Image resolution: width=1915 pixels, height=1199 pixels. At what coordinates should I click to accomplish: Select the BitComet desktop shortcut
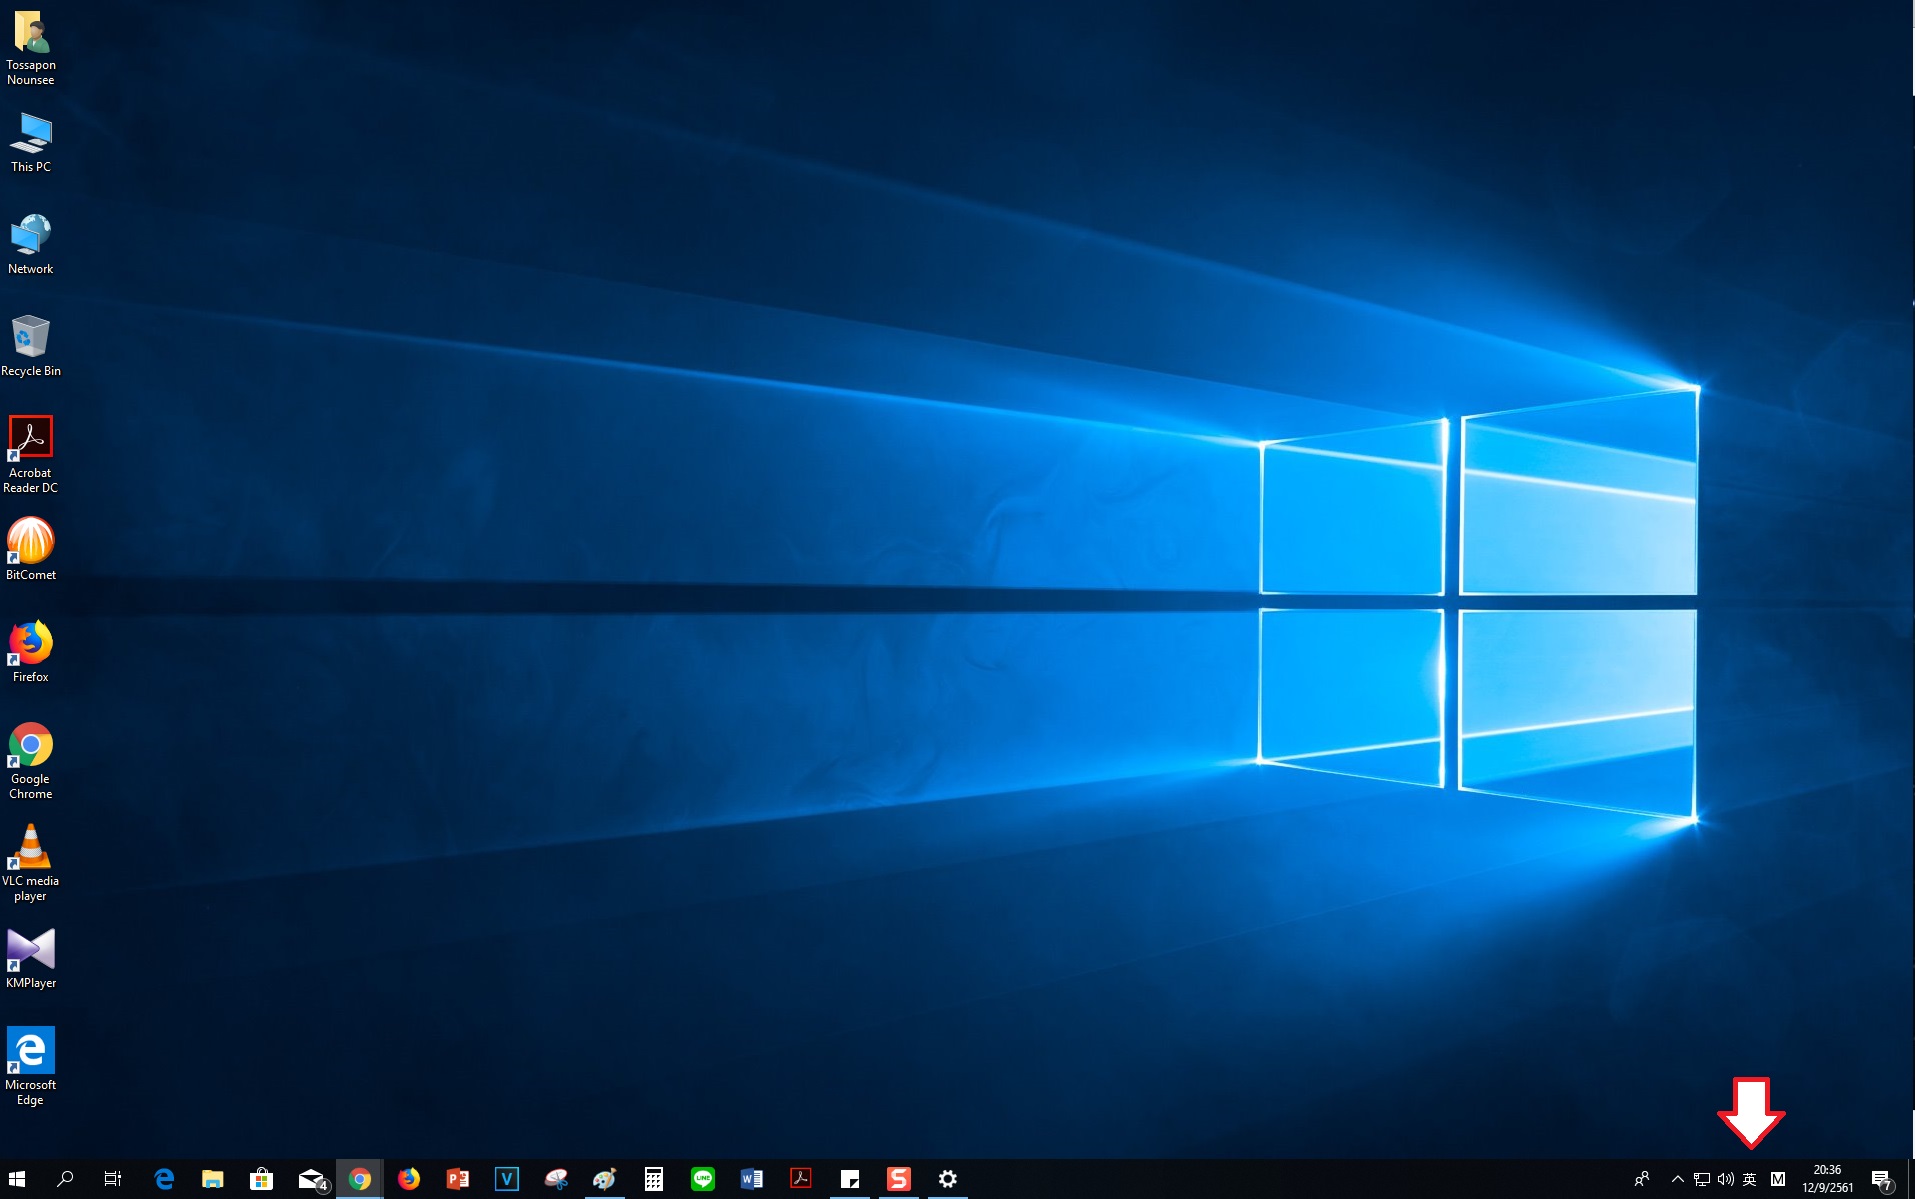click(x=31, y=550)
